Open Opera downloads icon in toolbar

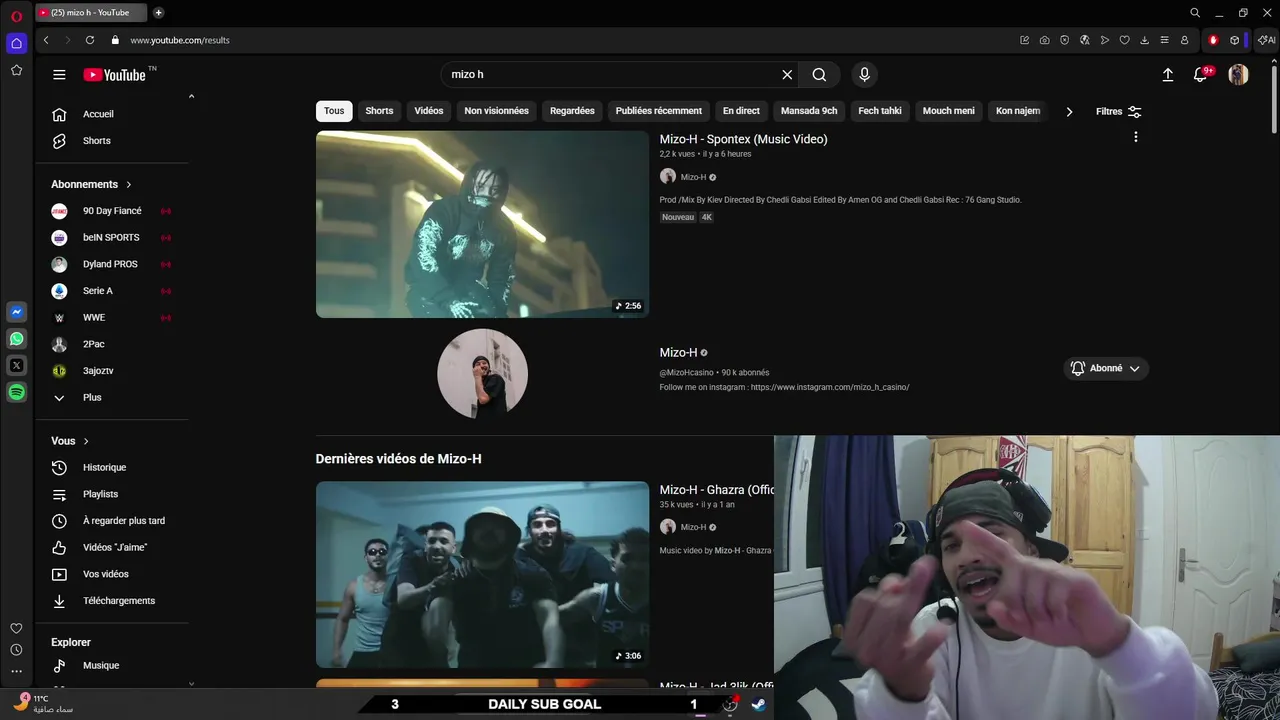(1144, 40)
